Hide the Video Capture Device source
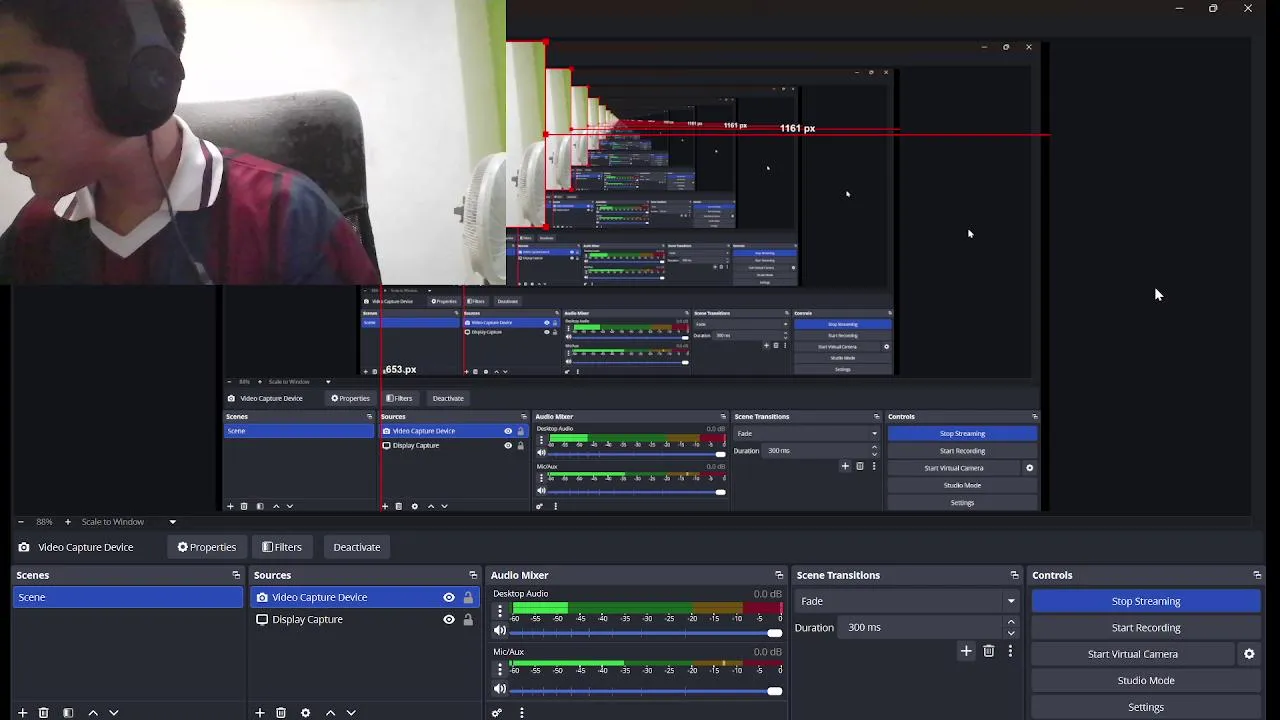Viewport: 1280px width, 720px height. tap(449, 597)
